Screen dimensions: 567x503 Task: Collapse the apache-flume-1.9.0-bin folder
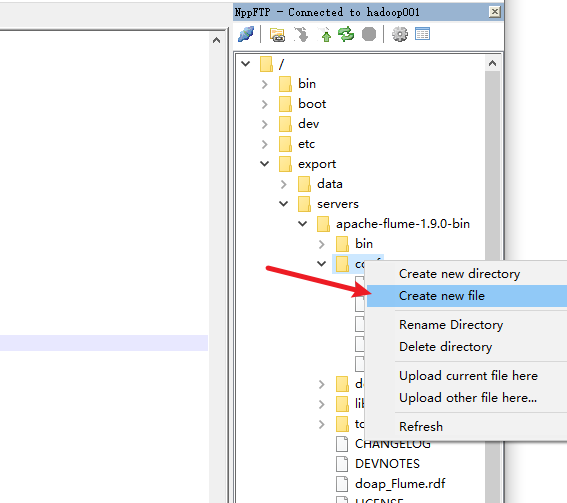tap(303, 224)
